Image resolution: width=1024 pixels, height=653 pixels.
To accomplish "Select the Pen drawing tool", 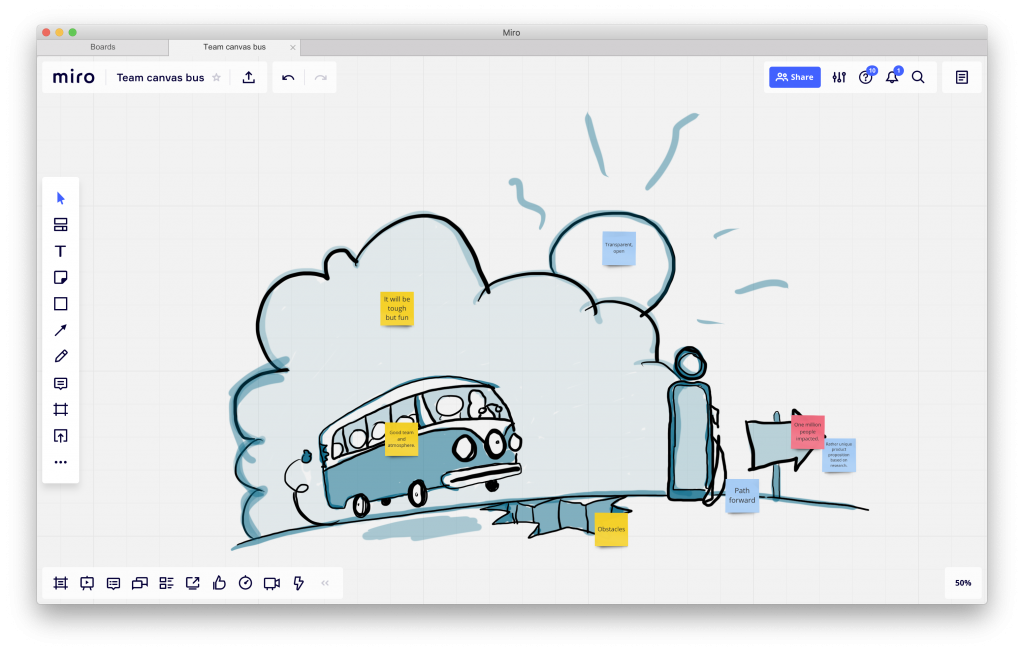I will point(60,356).
